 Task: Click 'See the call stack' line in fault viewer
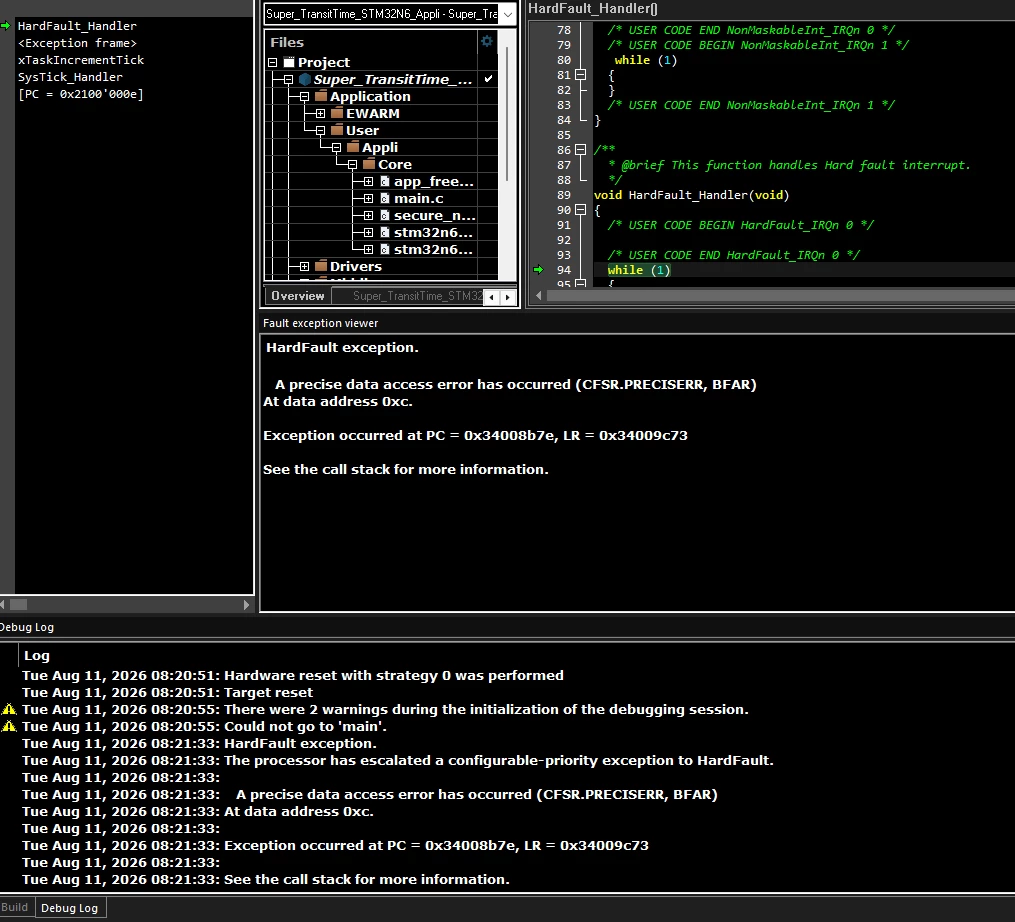(x=405, y=469)
